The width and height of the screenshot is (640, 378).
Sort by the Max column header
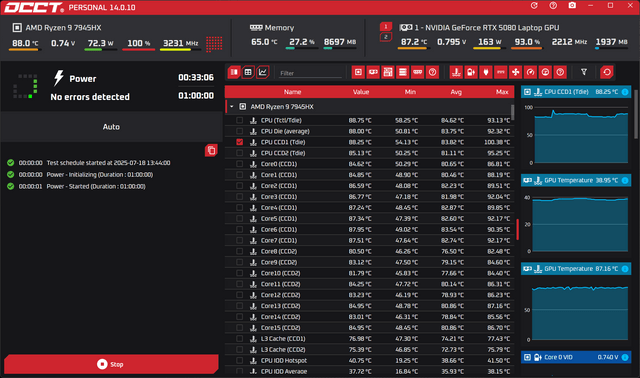pyautogui.click(x=502, y=92)
